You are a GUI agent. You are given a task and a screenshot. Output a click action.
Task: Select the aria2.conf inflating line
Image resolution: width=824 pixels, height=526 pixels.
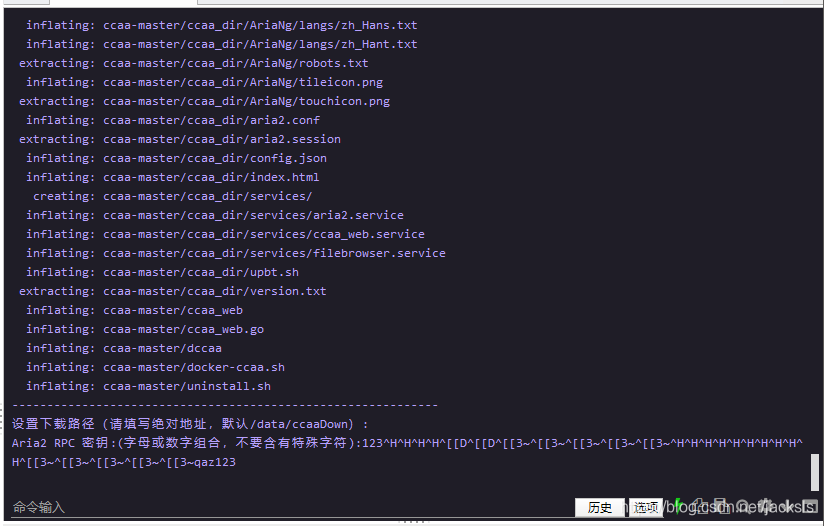pos(173,120)
